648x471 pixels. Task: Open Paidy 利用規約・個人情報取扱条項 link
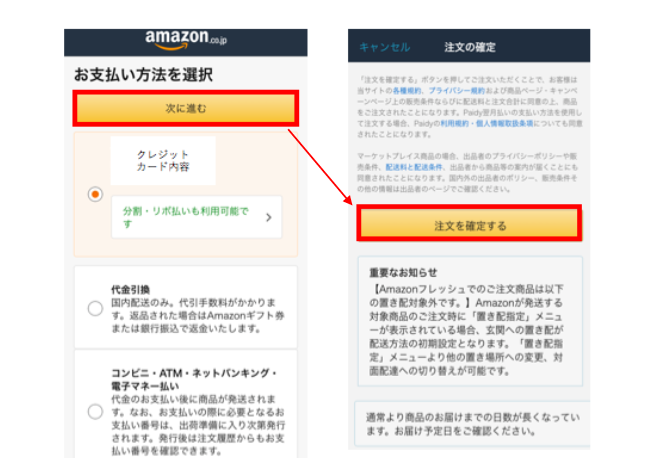[x=487, y=123]
